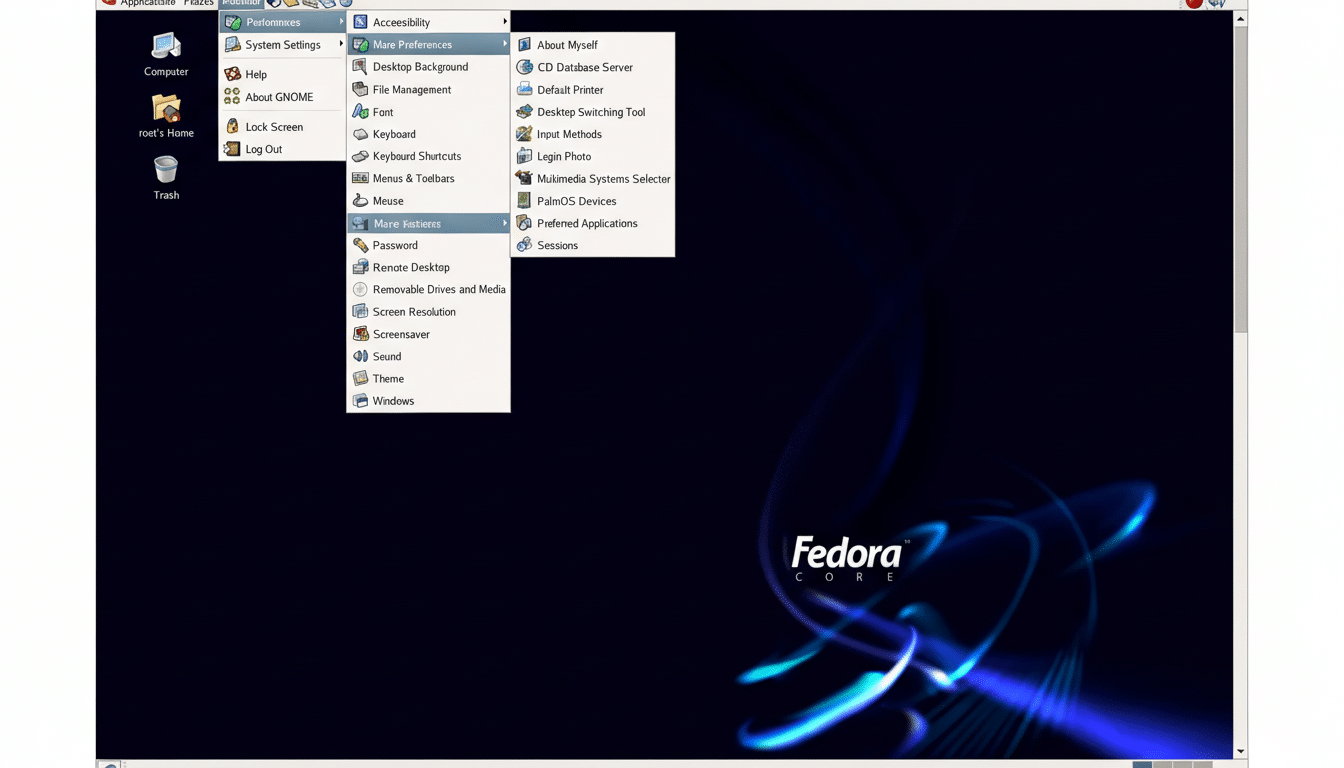Open the Theme settings
Image resolution: width=1344 pixels, height=768 pixels.
387,378
